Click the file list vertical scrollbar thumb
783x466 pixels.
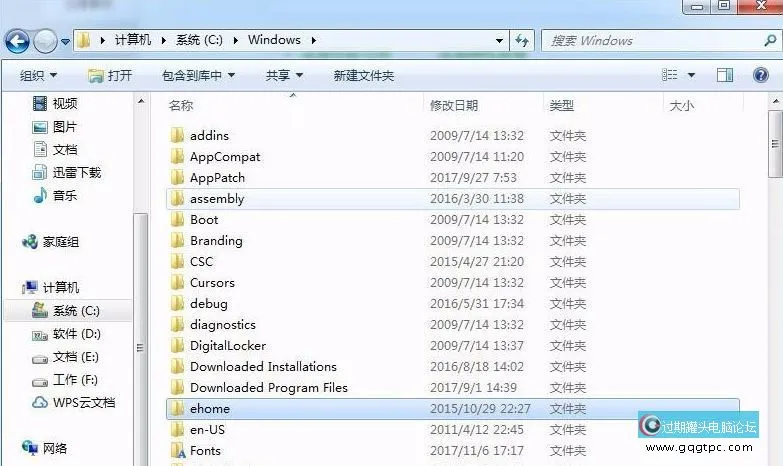click(x=776, y=144)
